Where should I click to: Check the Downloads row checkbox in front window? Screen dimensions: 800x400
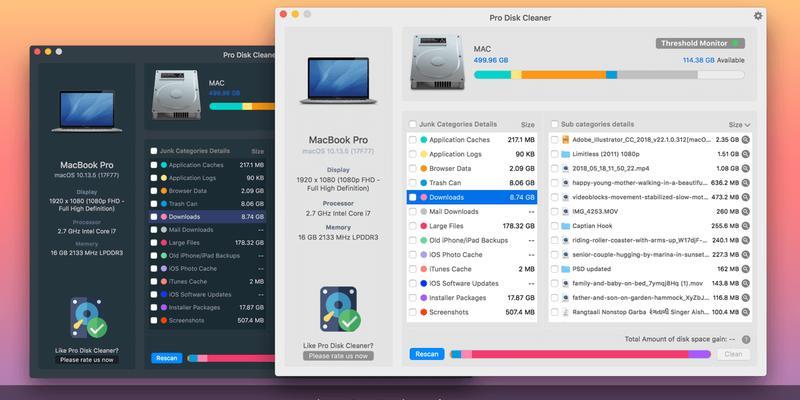413,197
